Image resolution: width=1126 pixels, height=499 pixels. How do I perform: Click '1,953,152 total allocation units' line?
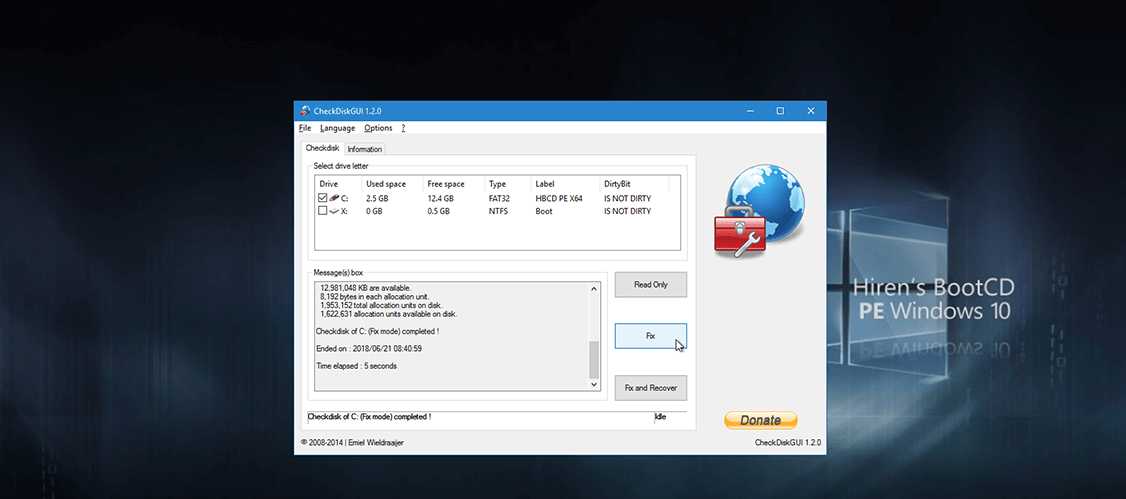(x=381, y=305)
